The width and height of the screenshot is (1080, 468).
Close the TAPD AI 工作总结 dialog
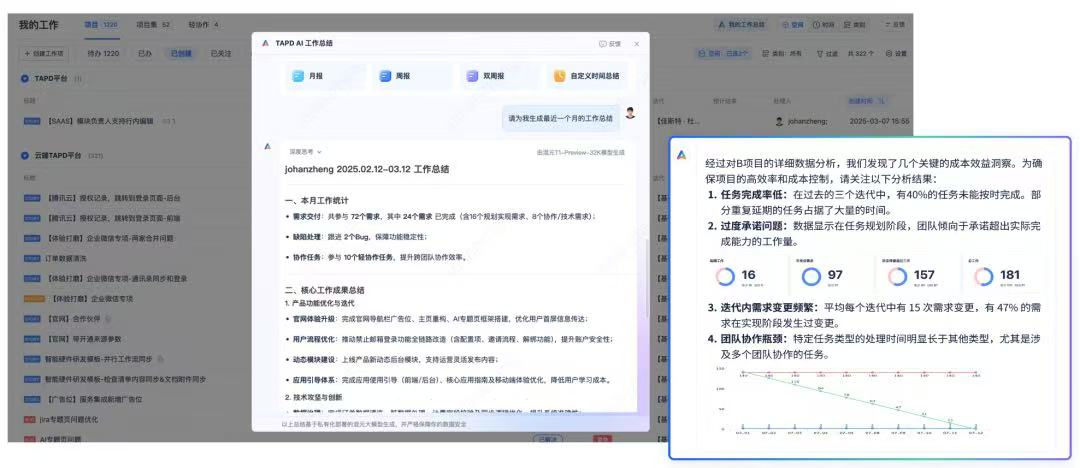point(636,43)
